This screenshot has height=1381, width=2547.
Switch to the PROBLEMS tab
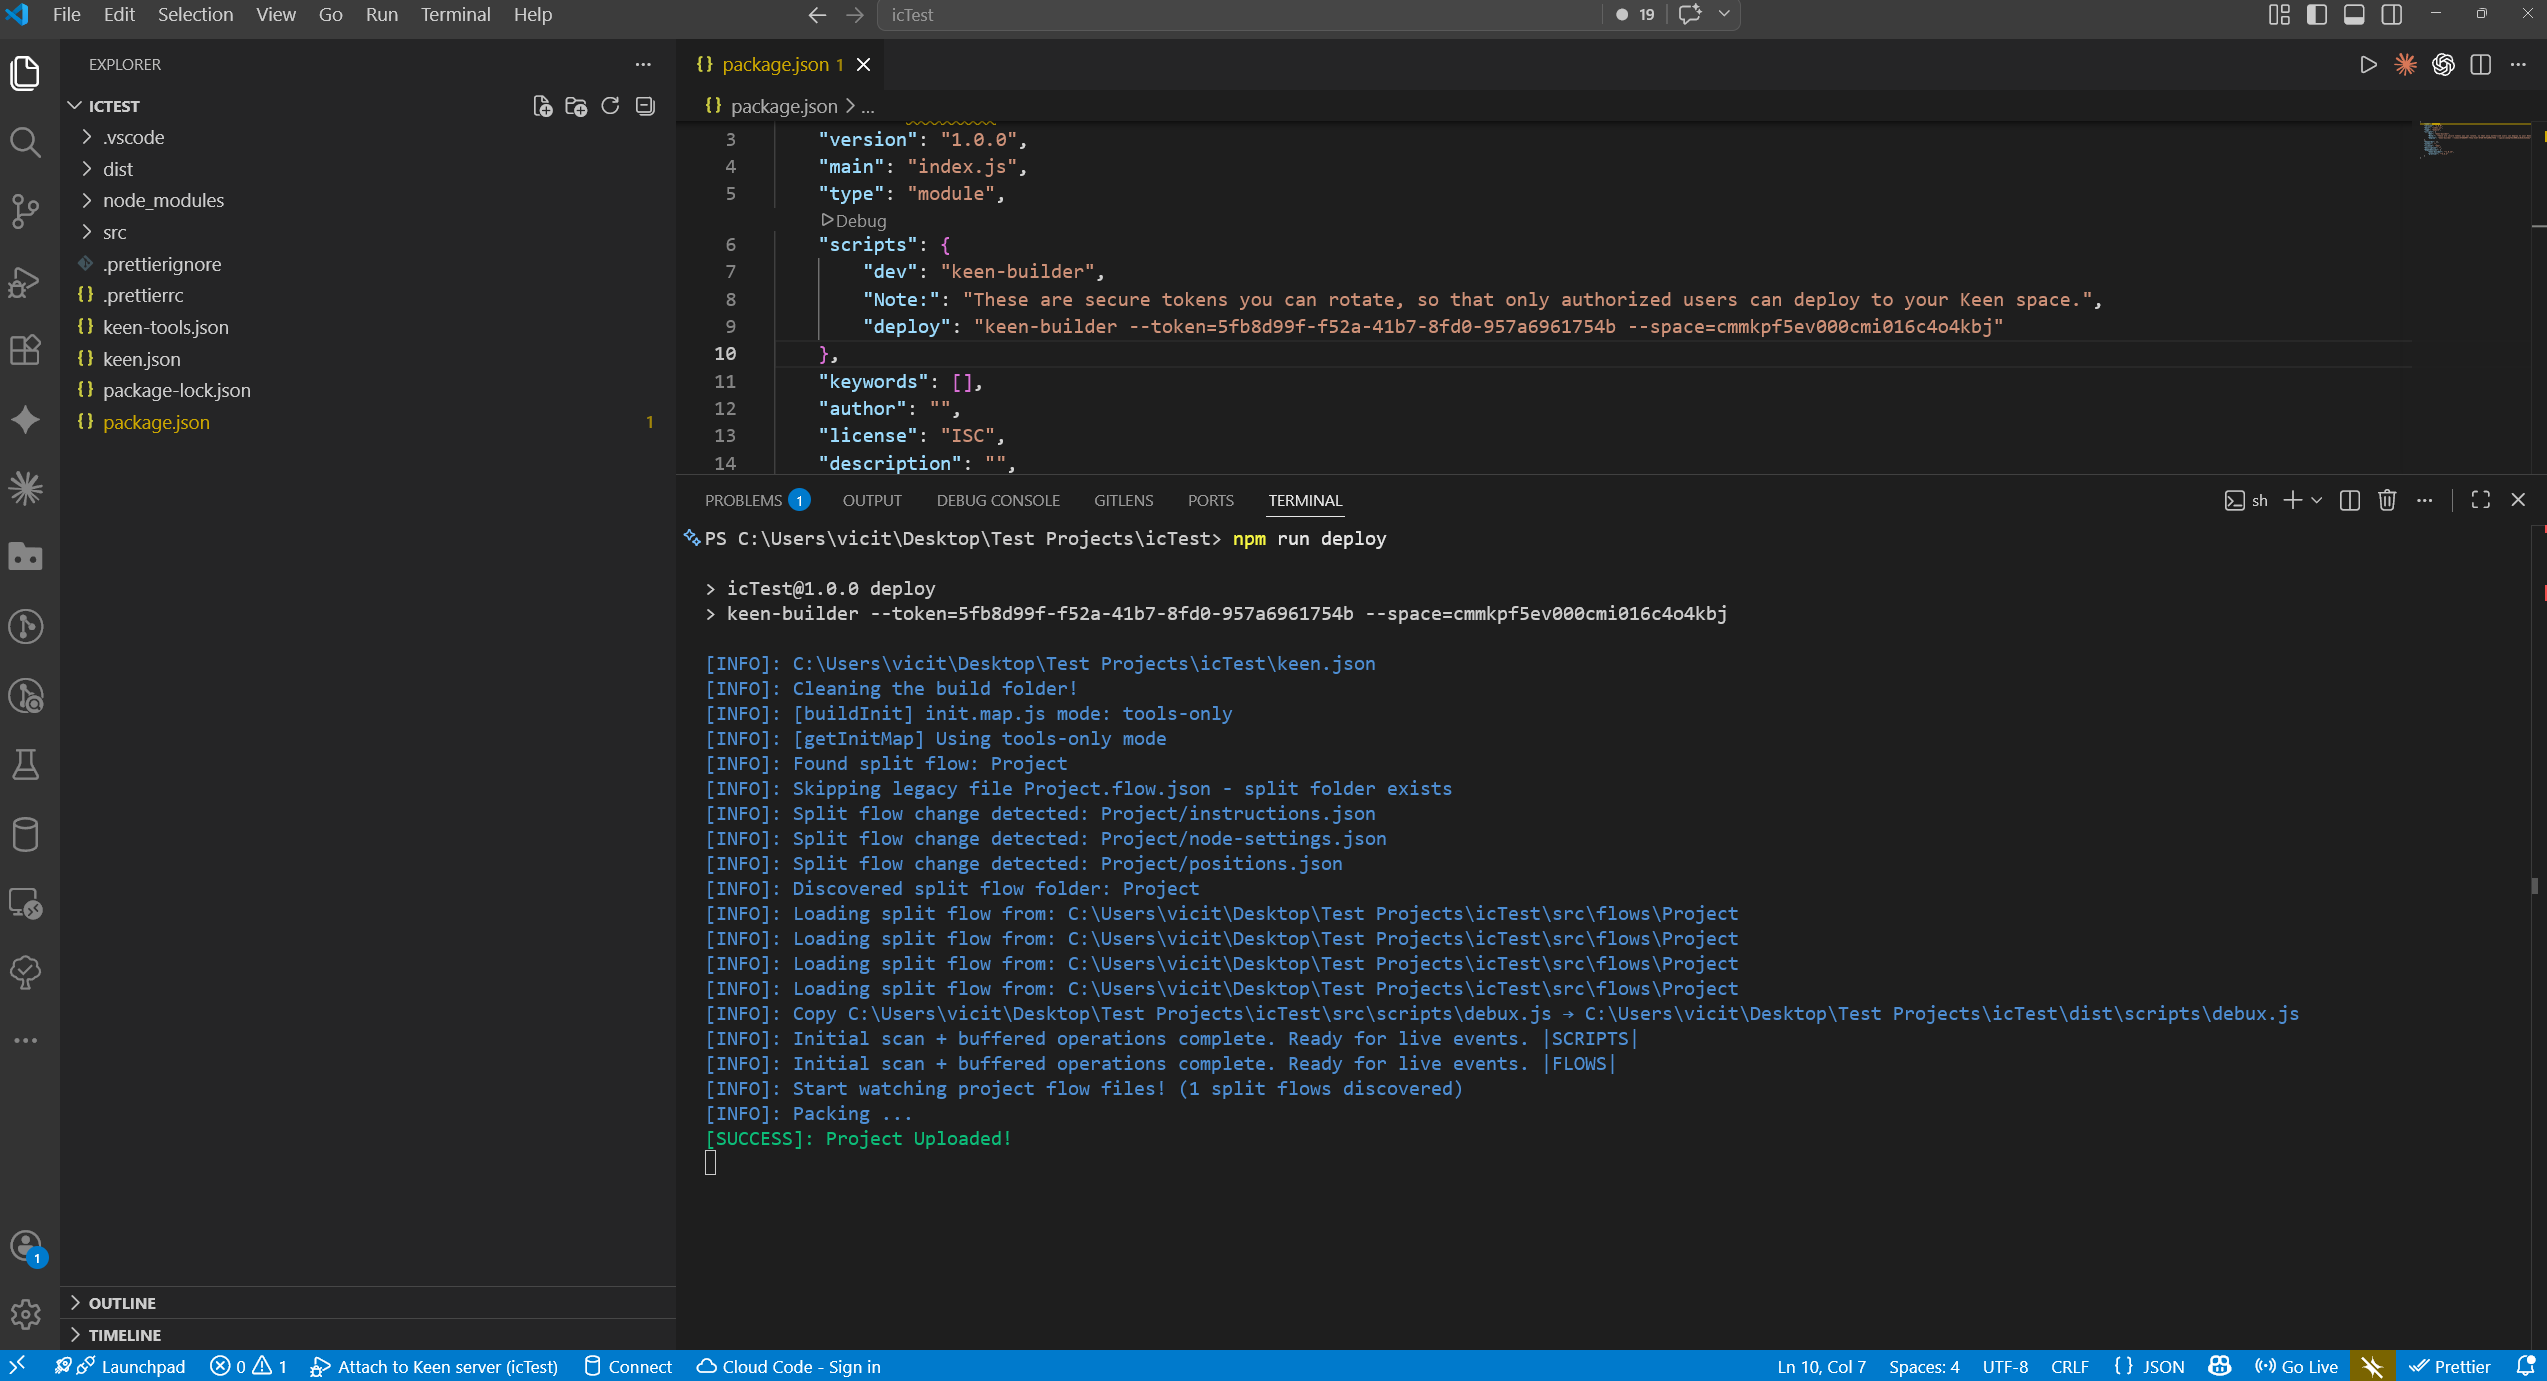(756, 500)
